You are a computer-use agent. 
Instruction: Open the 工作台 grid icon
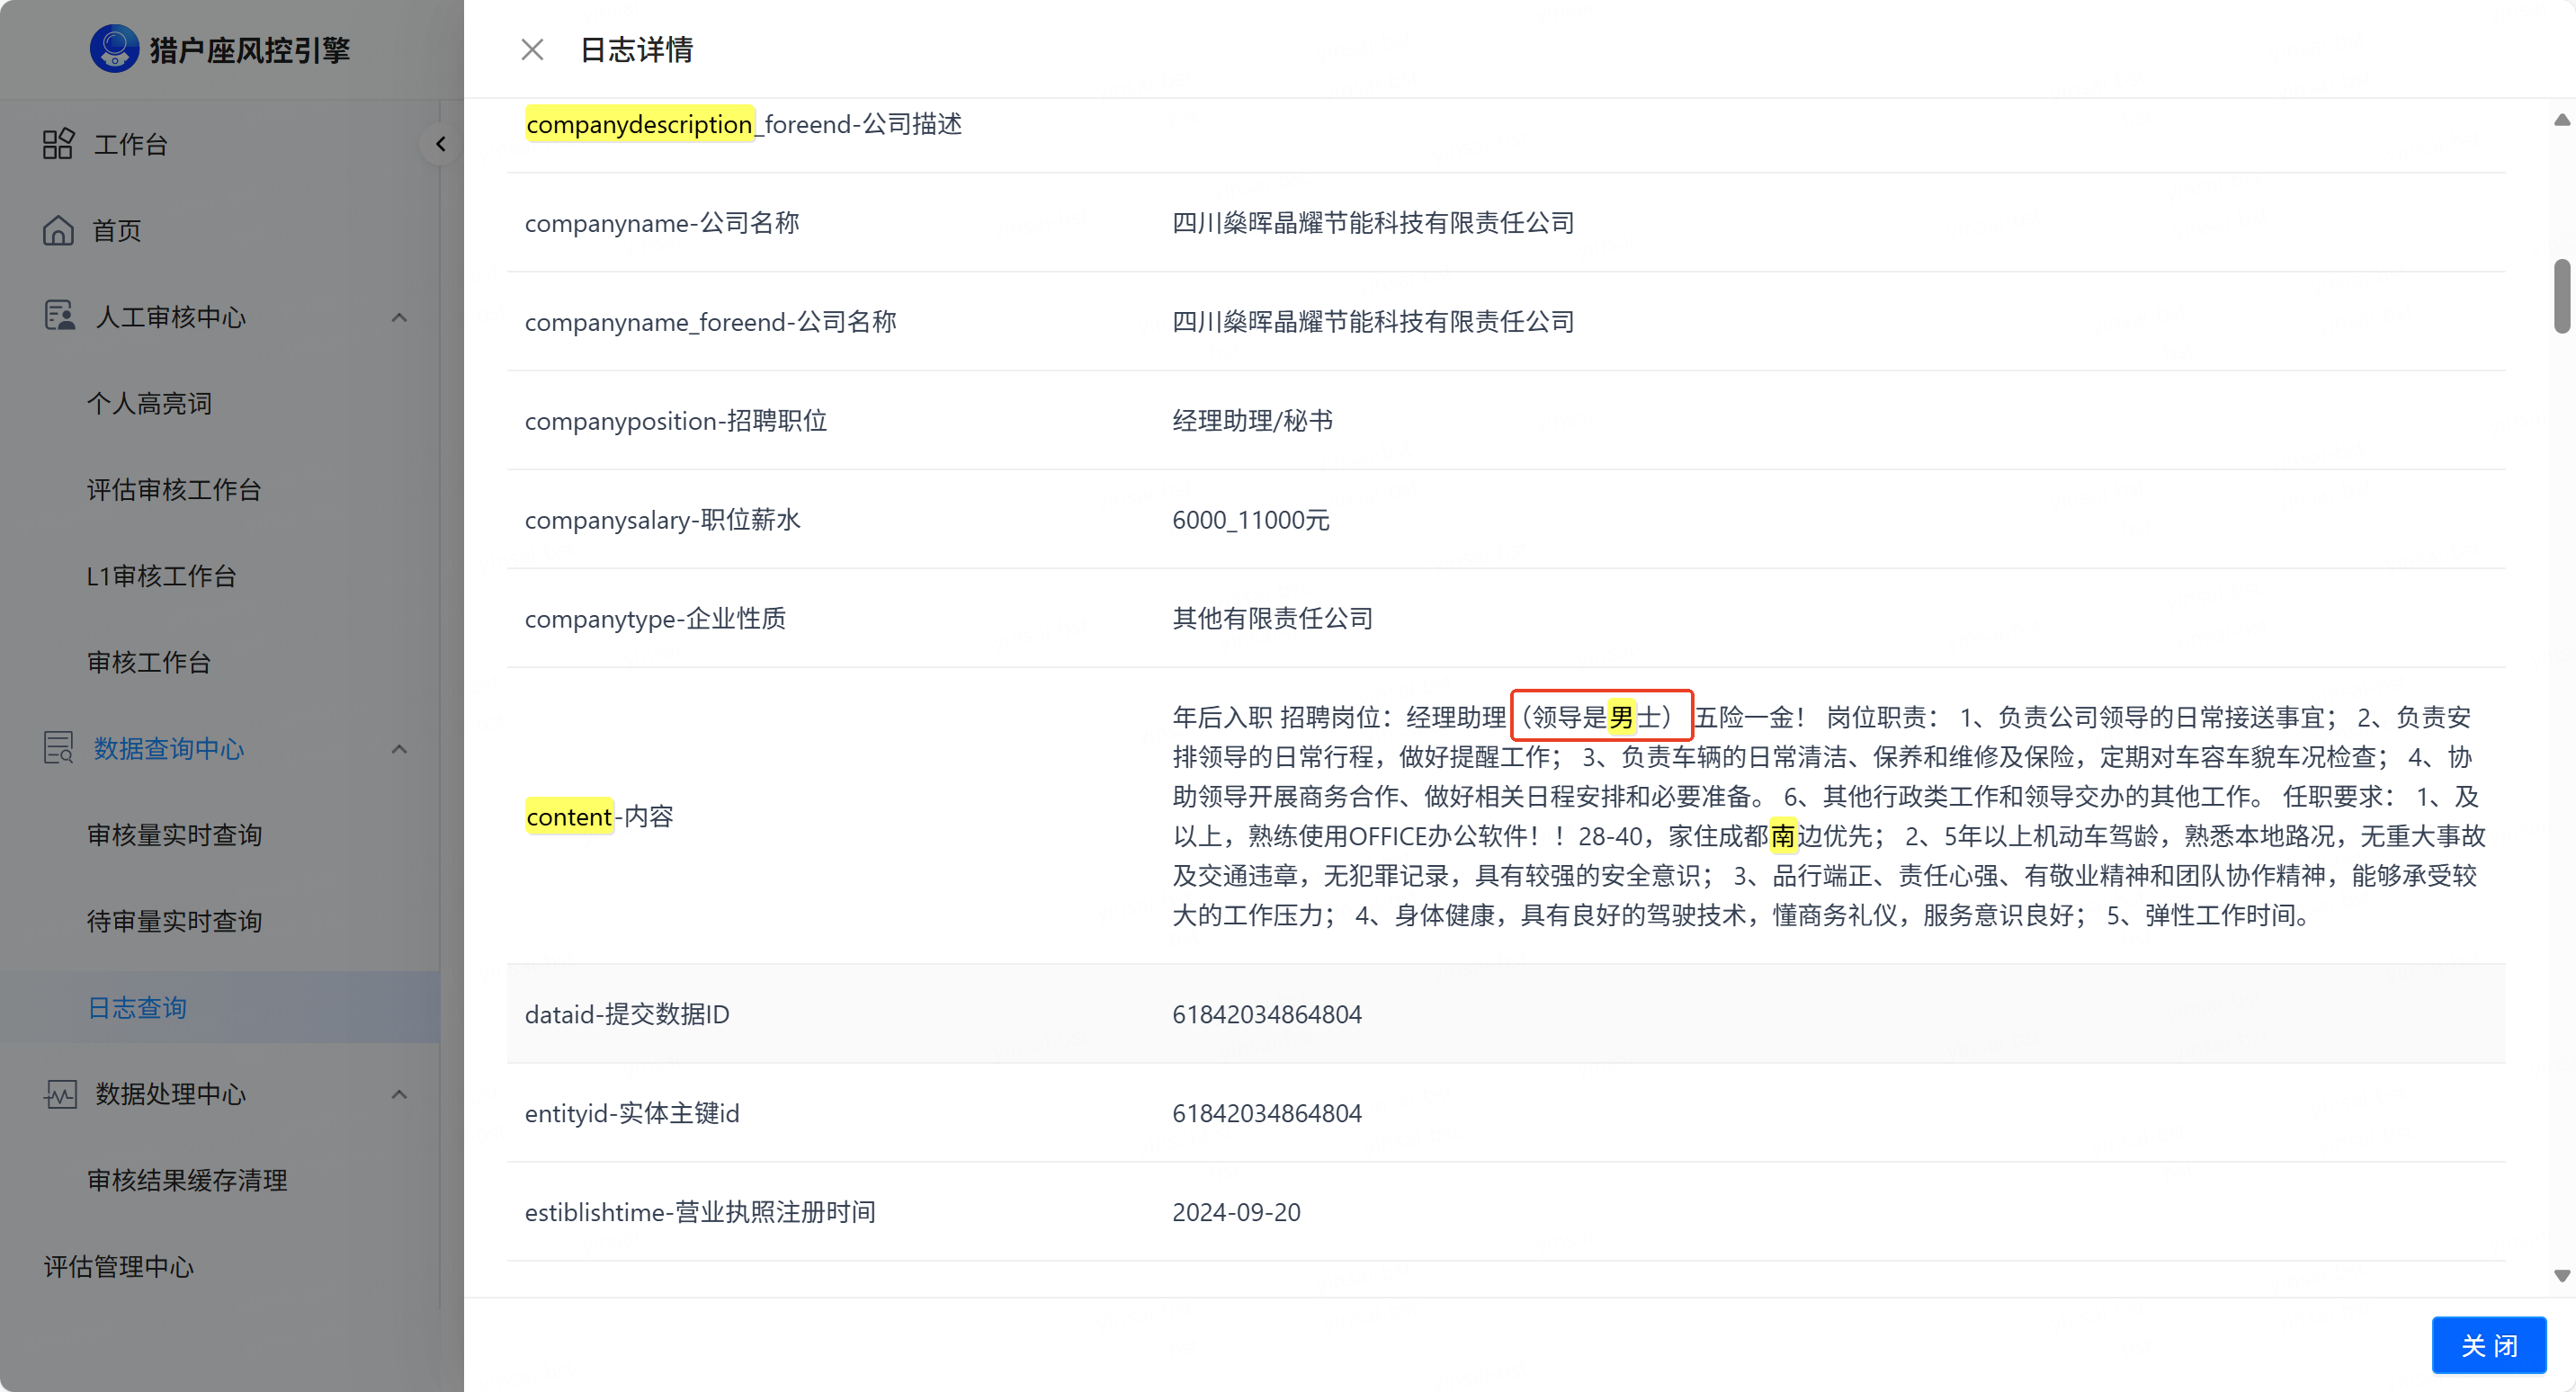[x=58, y=144]
